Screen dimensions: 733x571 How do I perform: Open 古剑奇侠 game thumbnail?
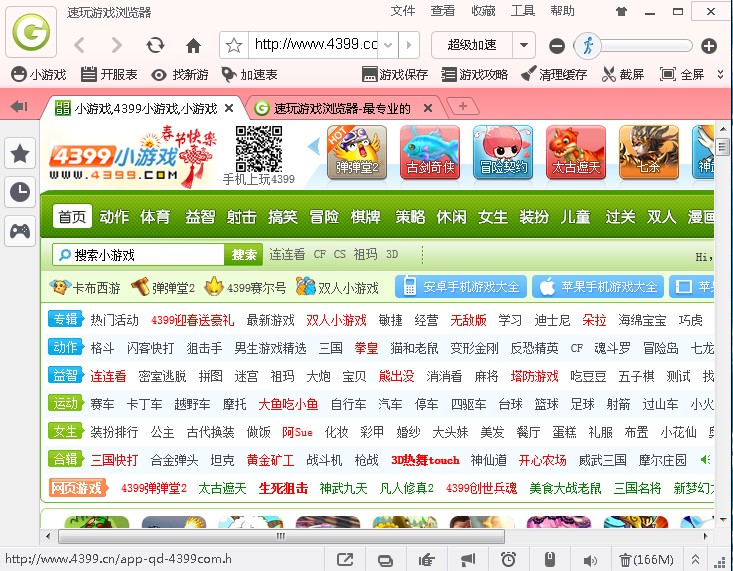pyautogui.click(x=430, y=152)
